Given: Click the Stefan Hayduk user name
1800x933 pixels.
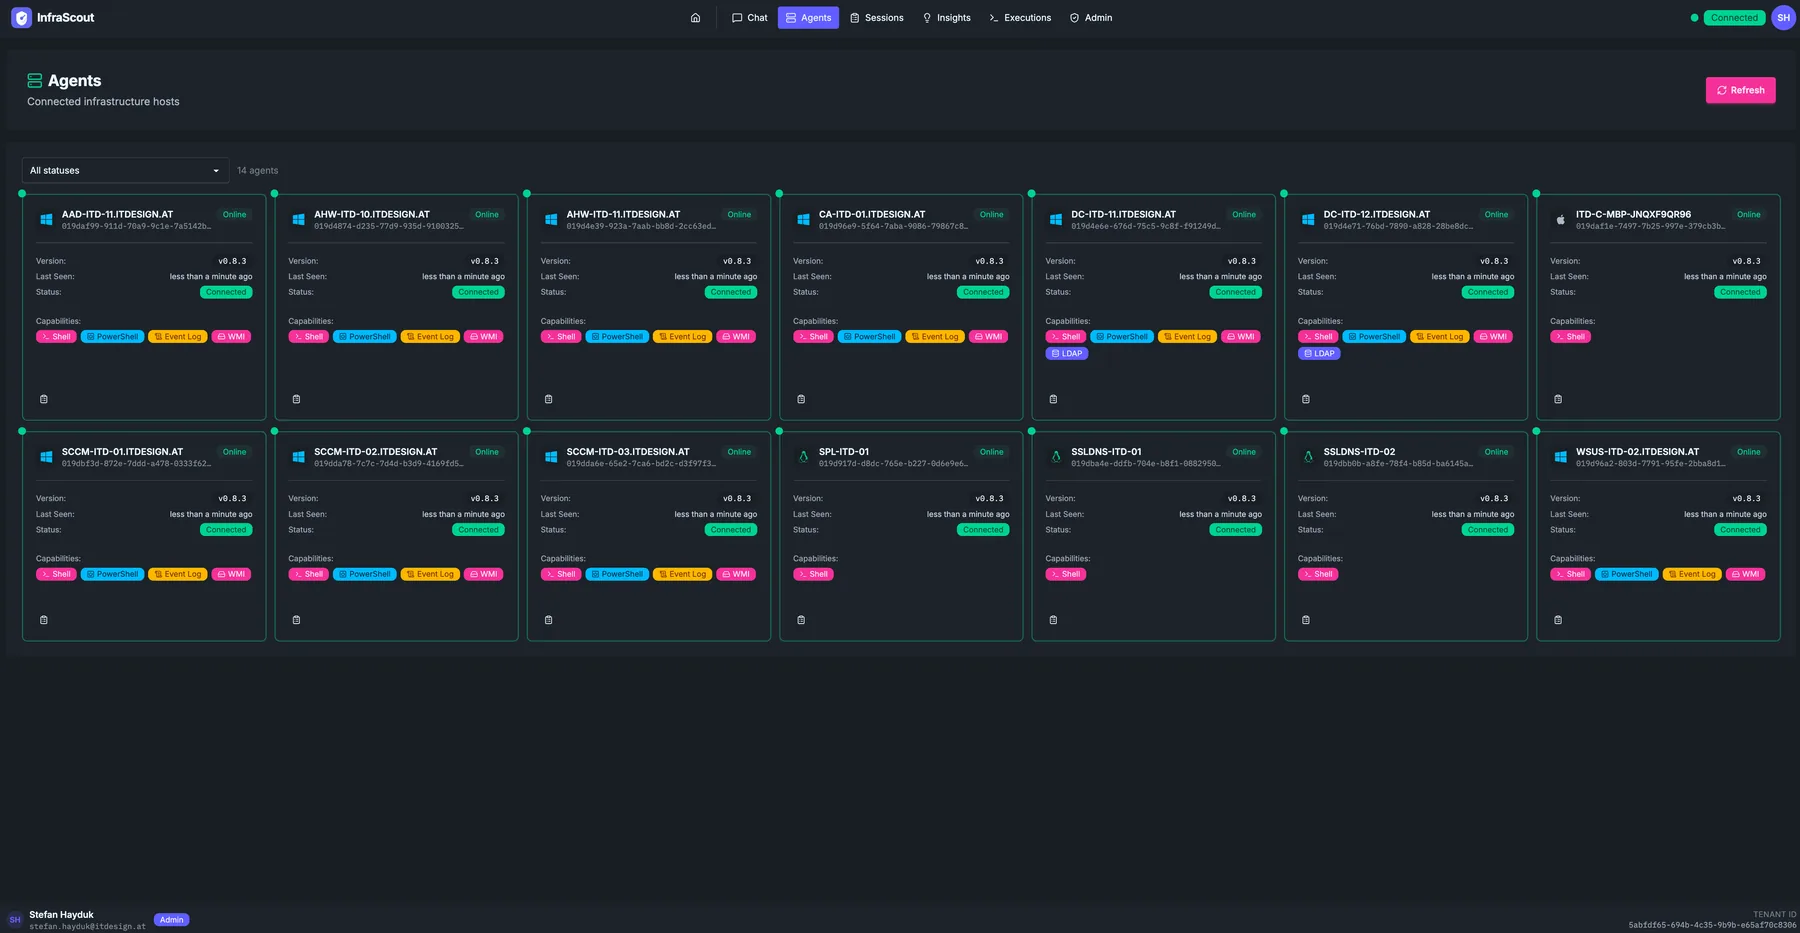Looking at the screenshot, I should pyautogui.click(x=61, y=914).
